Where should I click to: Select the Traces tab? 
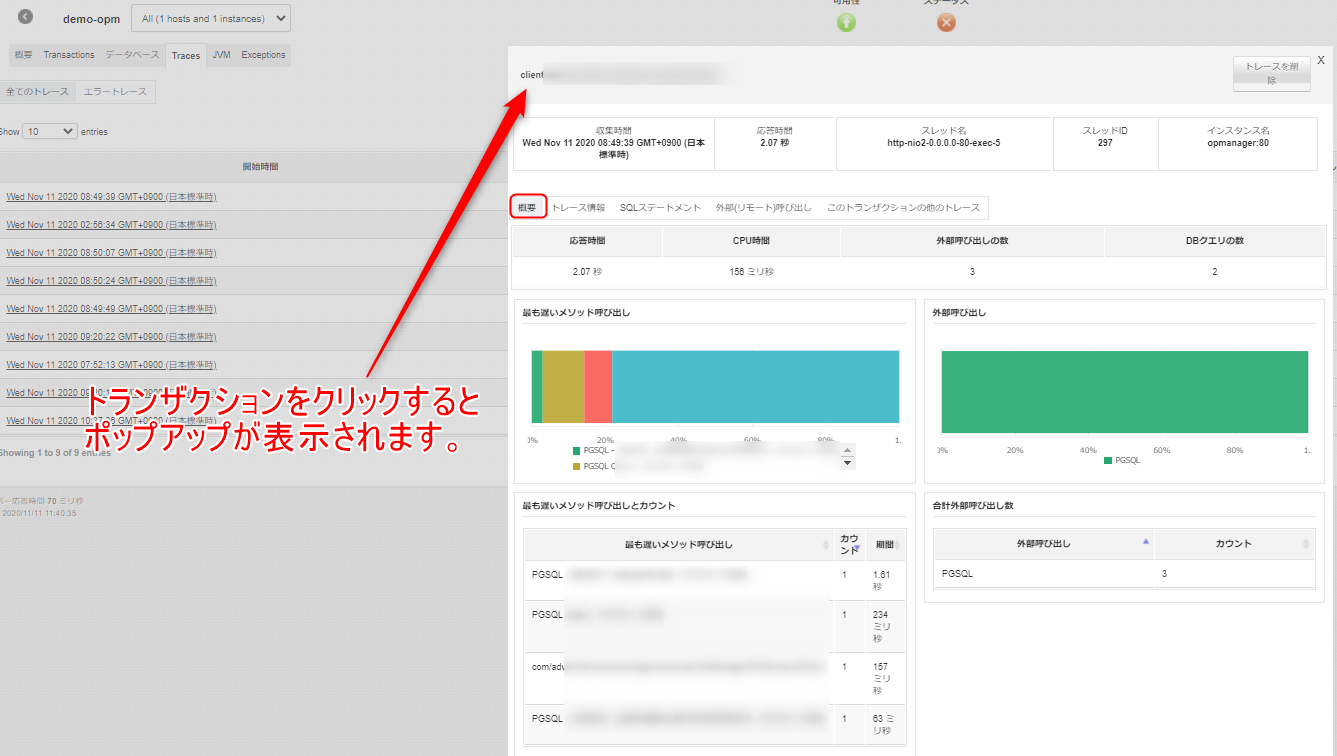(186, 55)
